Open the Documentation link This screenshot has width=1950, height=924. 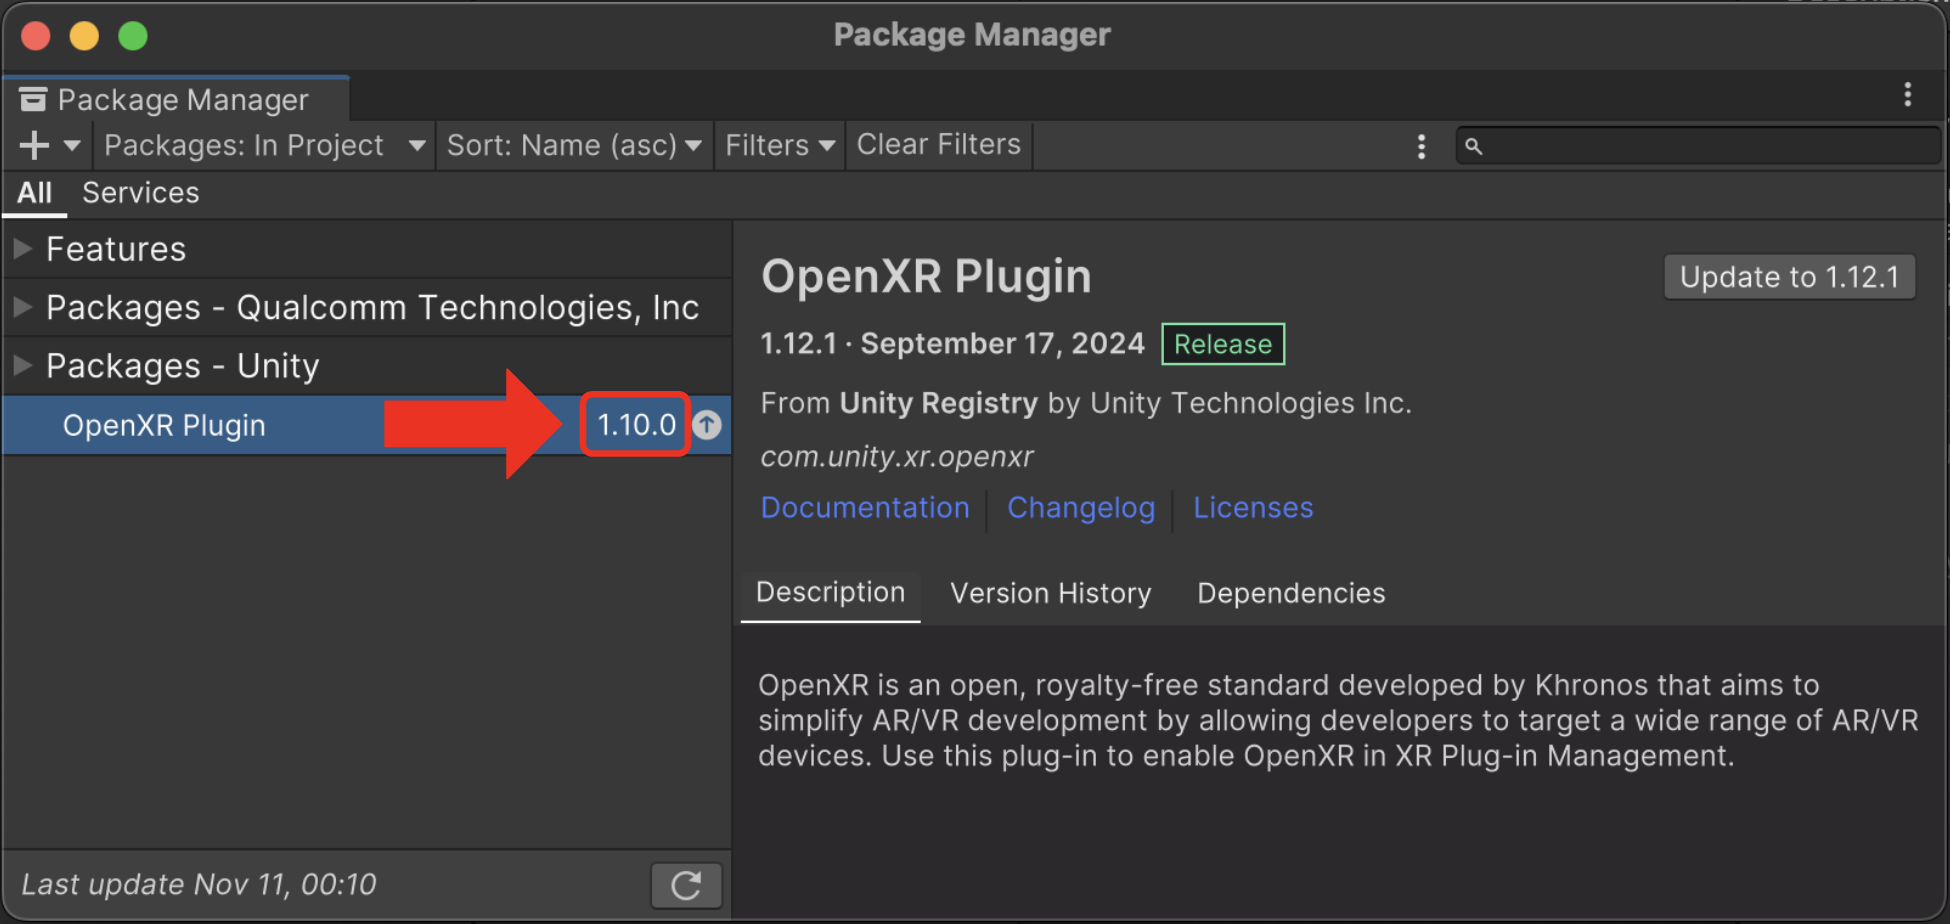[x=865, y=508]
